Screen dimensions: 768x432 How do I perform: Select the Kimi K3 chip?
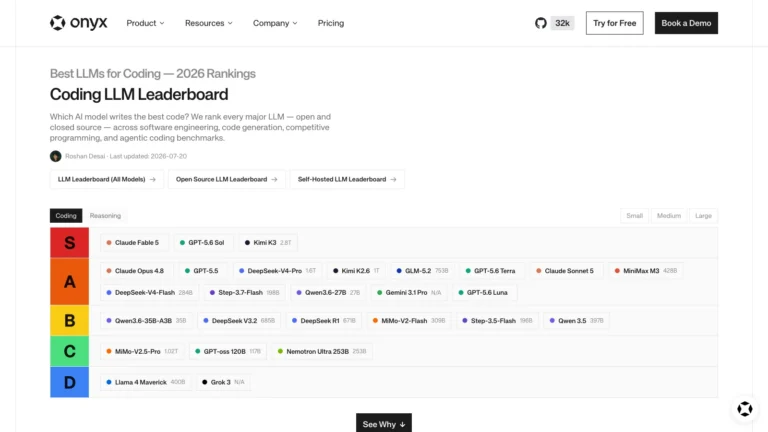click(x=268, y=242)
